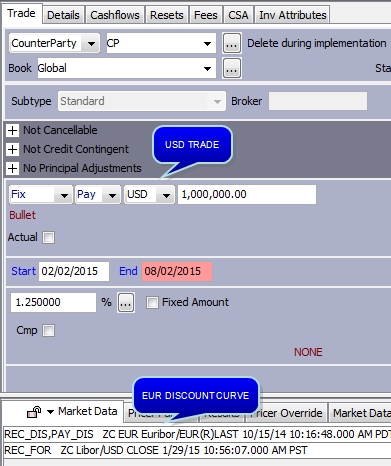Open the arrow menu beside the lock icon
Image resolution: width=391 pixels, height=466 pixels.
click(50, 412)
